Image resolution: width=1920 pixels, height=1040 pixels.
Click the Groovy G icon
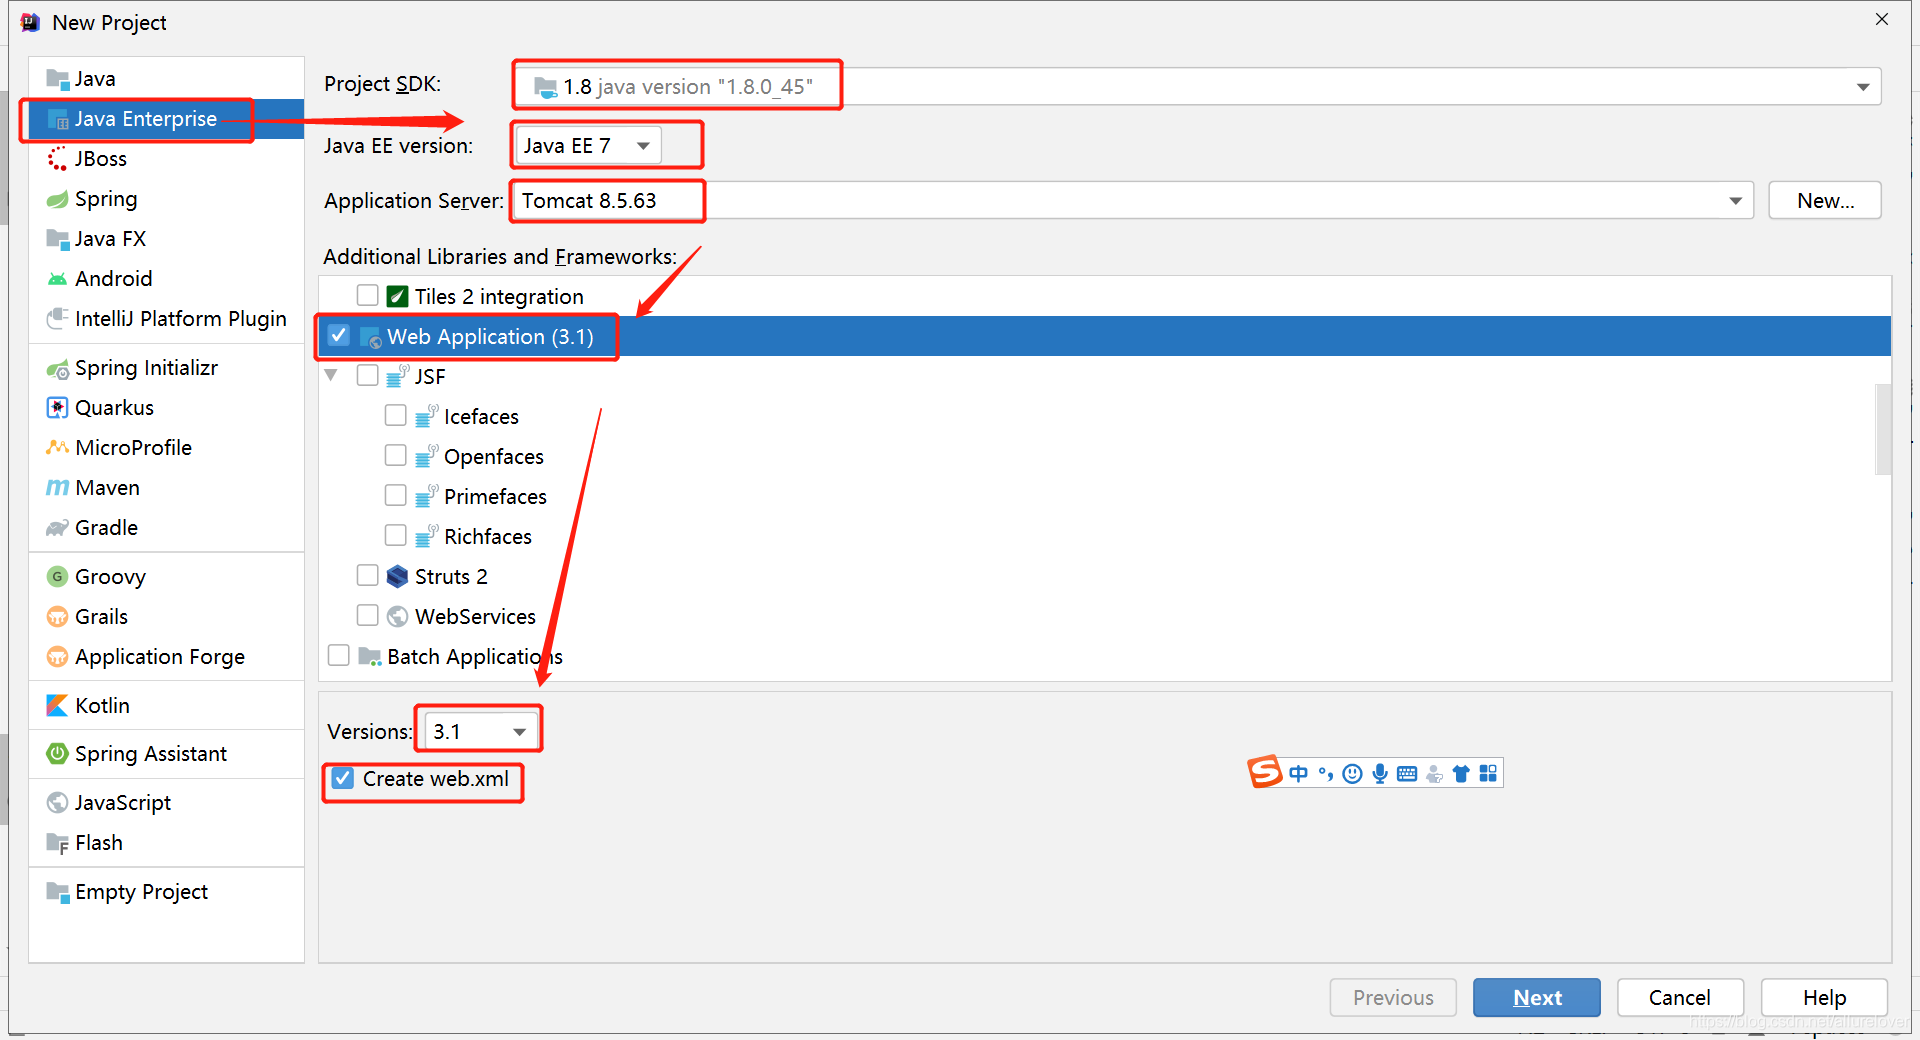point(57,577)
